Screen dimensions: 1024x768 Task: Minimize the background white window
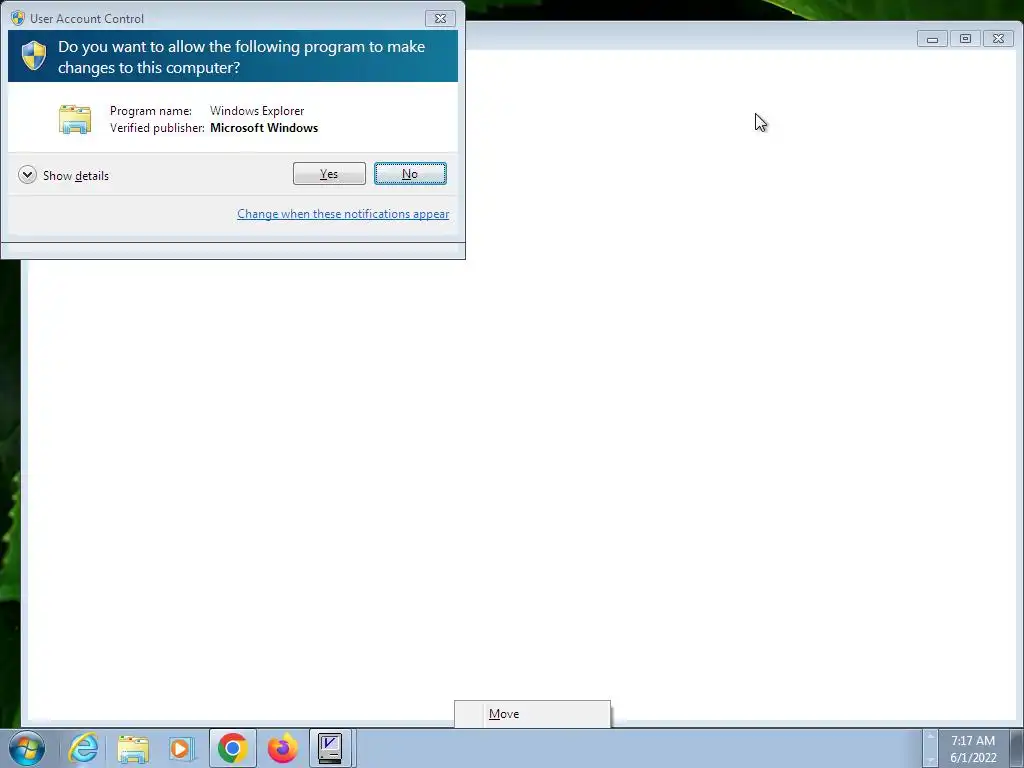[932, 39]
